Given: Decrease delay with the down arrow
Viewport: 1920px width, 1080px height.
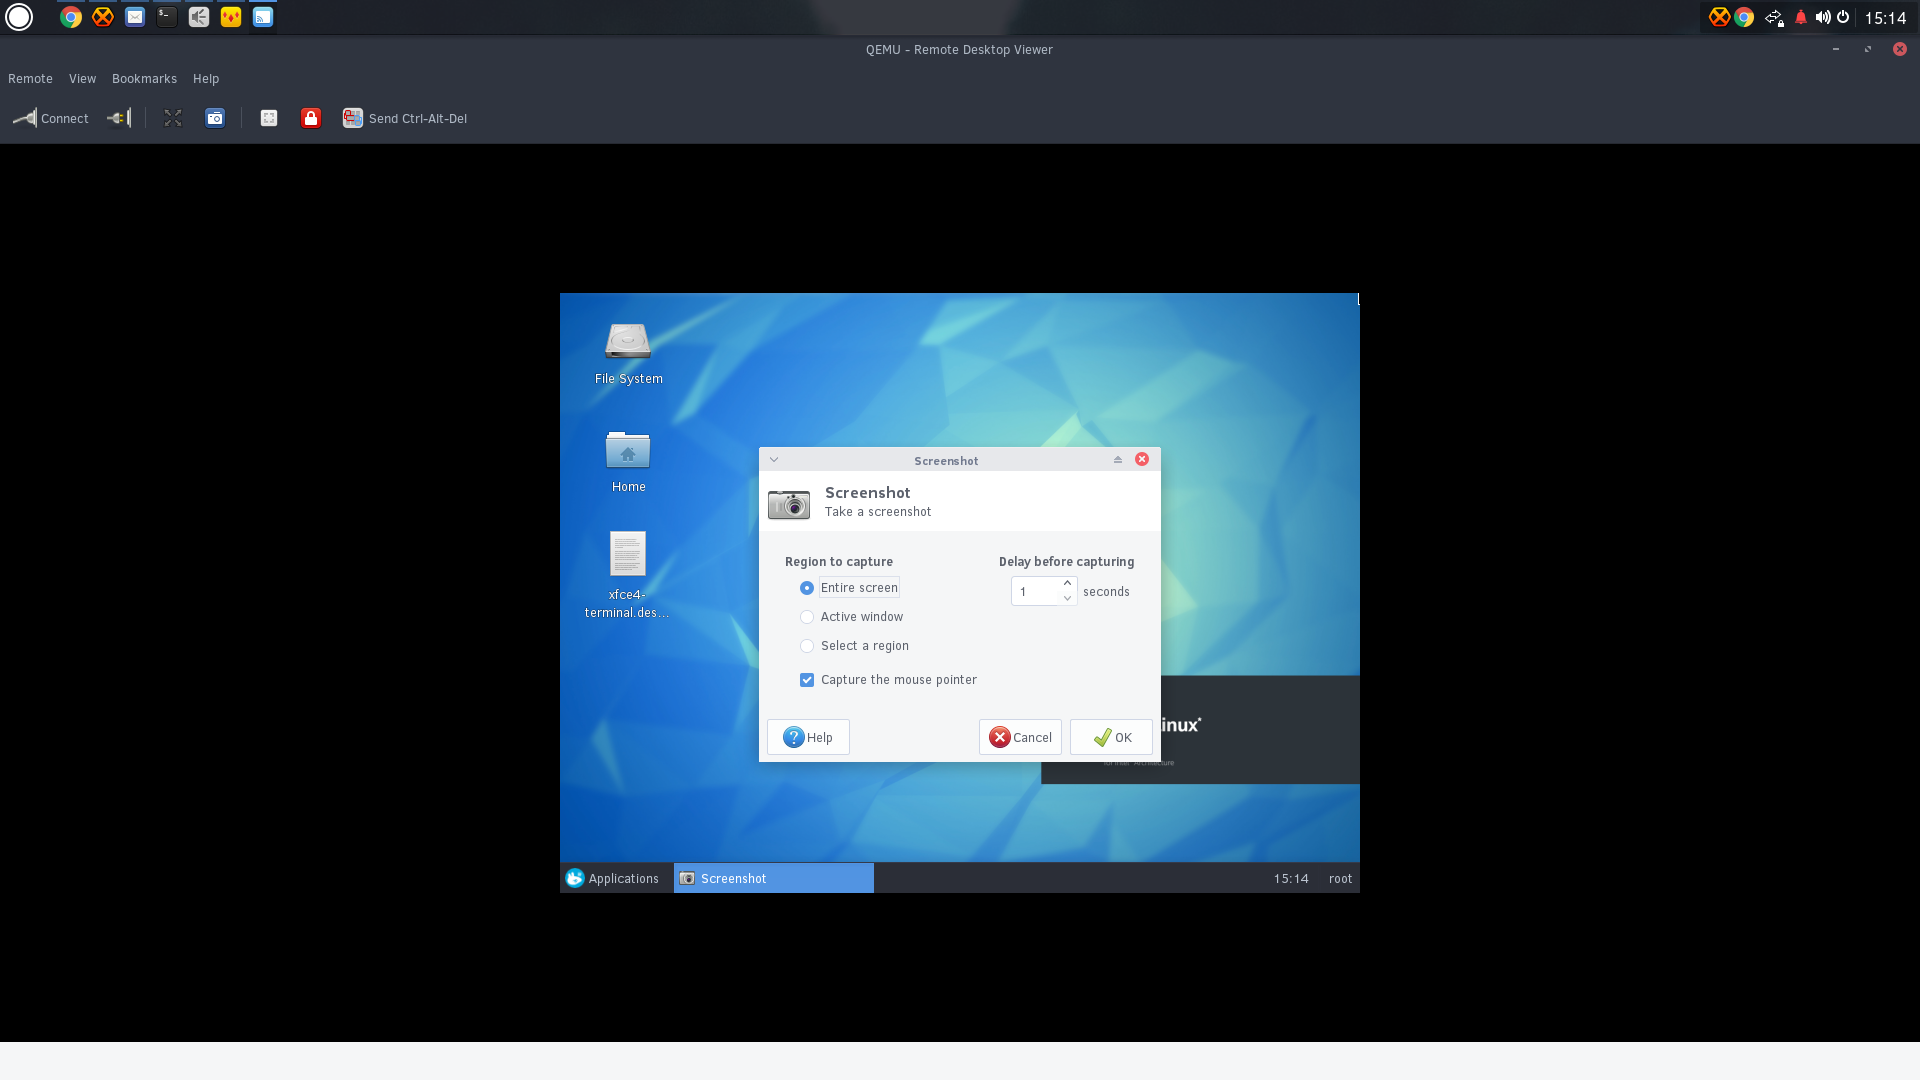Looking at the screenshot, I should pyautogui.click(x=1067, y=598).
